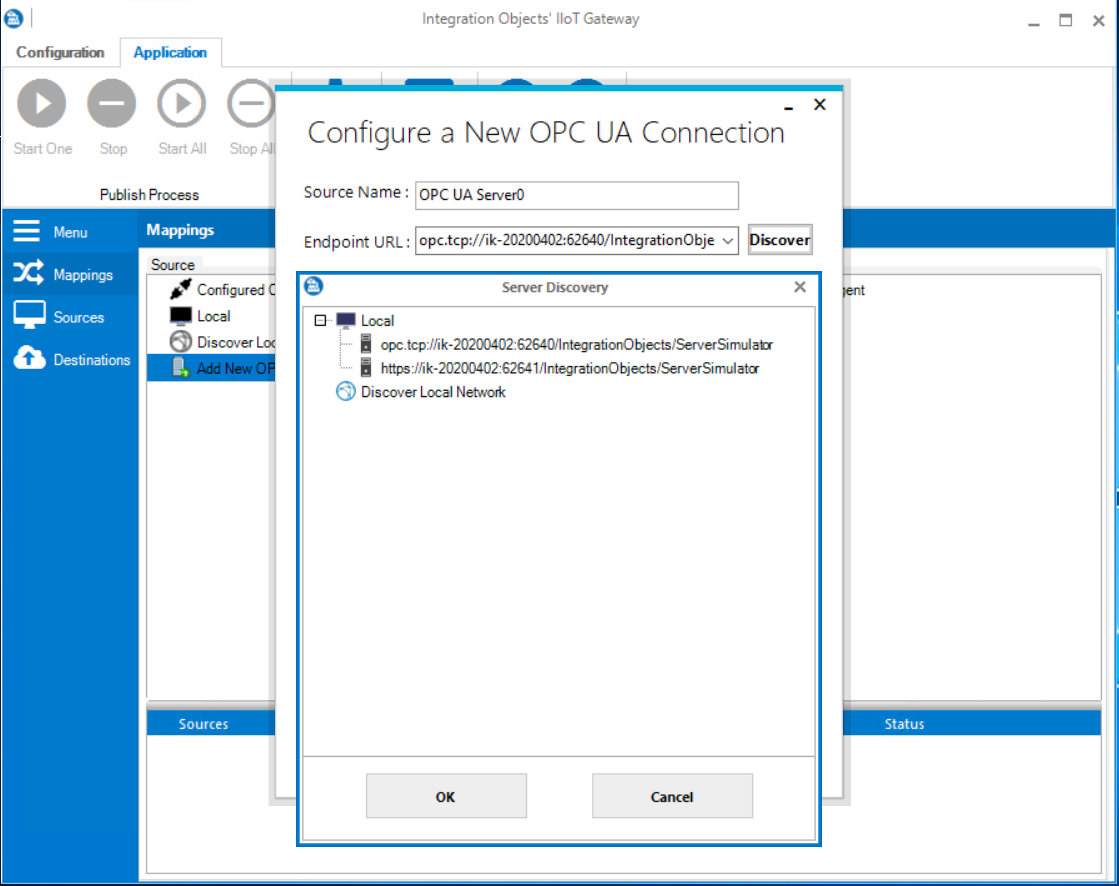Click the Source Name input field
1119x886 pixels.
pos(576,195)
